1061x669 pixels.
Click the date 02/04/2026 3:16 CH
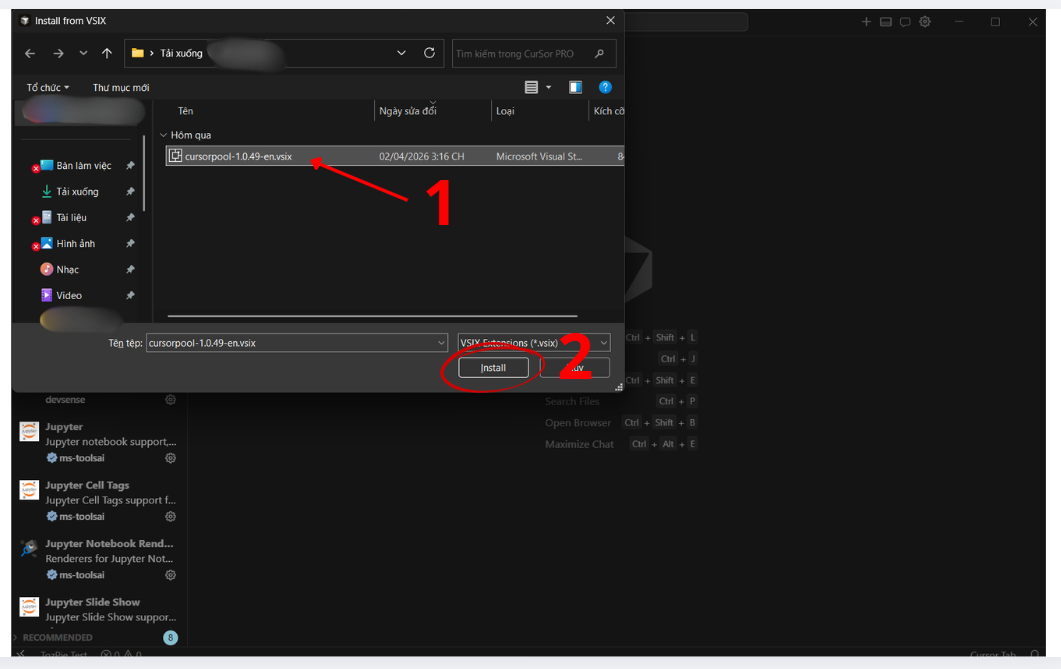point(422,156)
